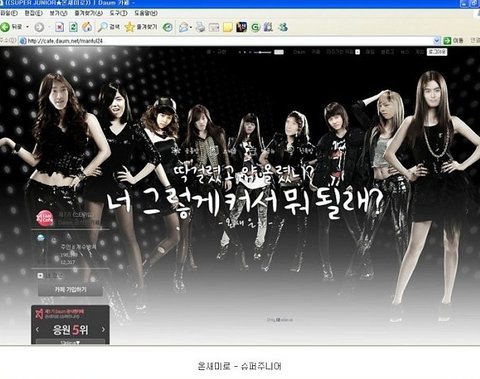Click the 로그아웃 button at top right
480x379 pixels.
437,52
